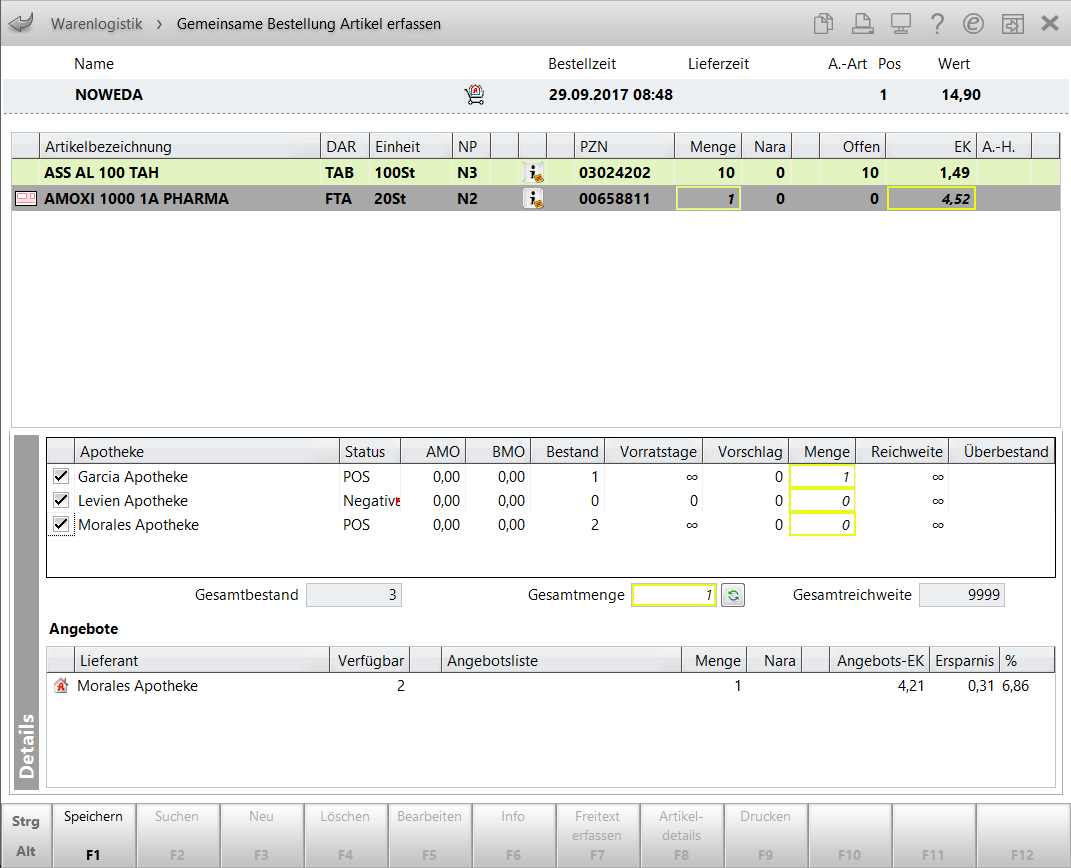Image resolution: width=1071 pixels, height=868 pixels.
Task: Click the PZN column header
Action: coord(624,147)
